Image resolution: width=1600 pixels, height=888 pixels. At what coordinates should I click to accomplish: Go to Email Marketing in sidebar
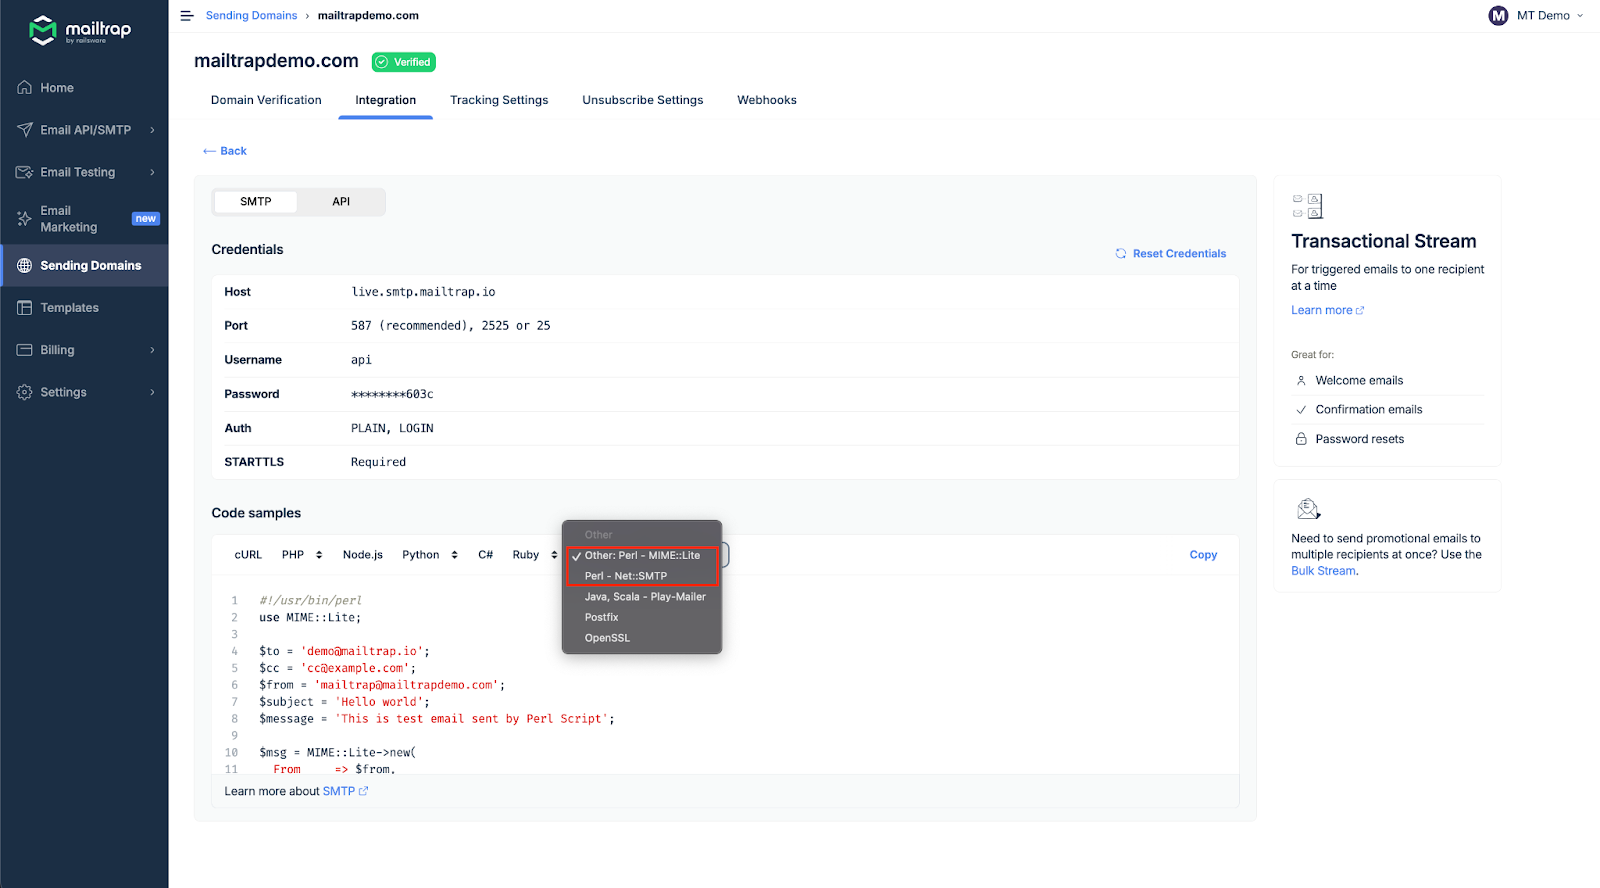pos(68,219)
